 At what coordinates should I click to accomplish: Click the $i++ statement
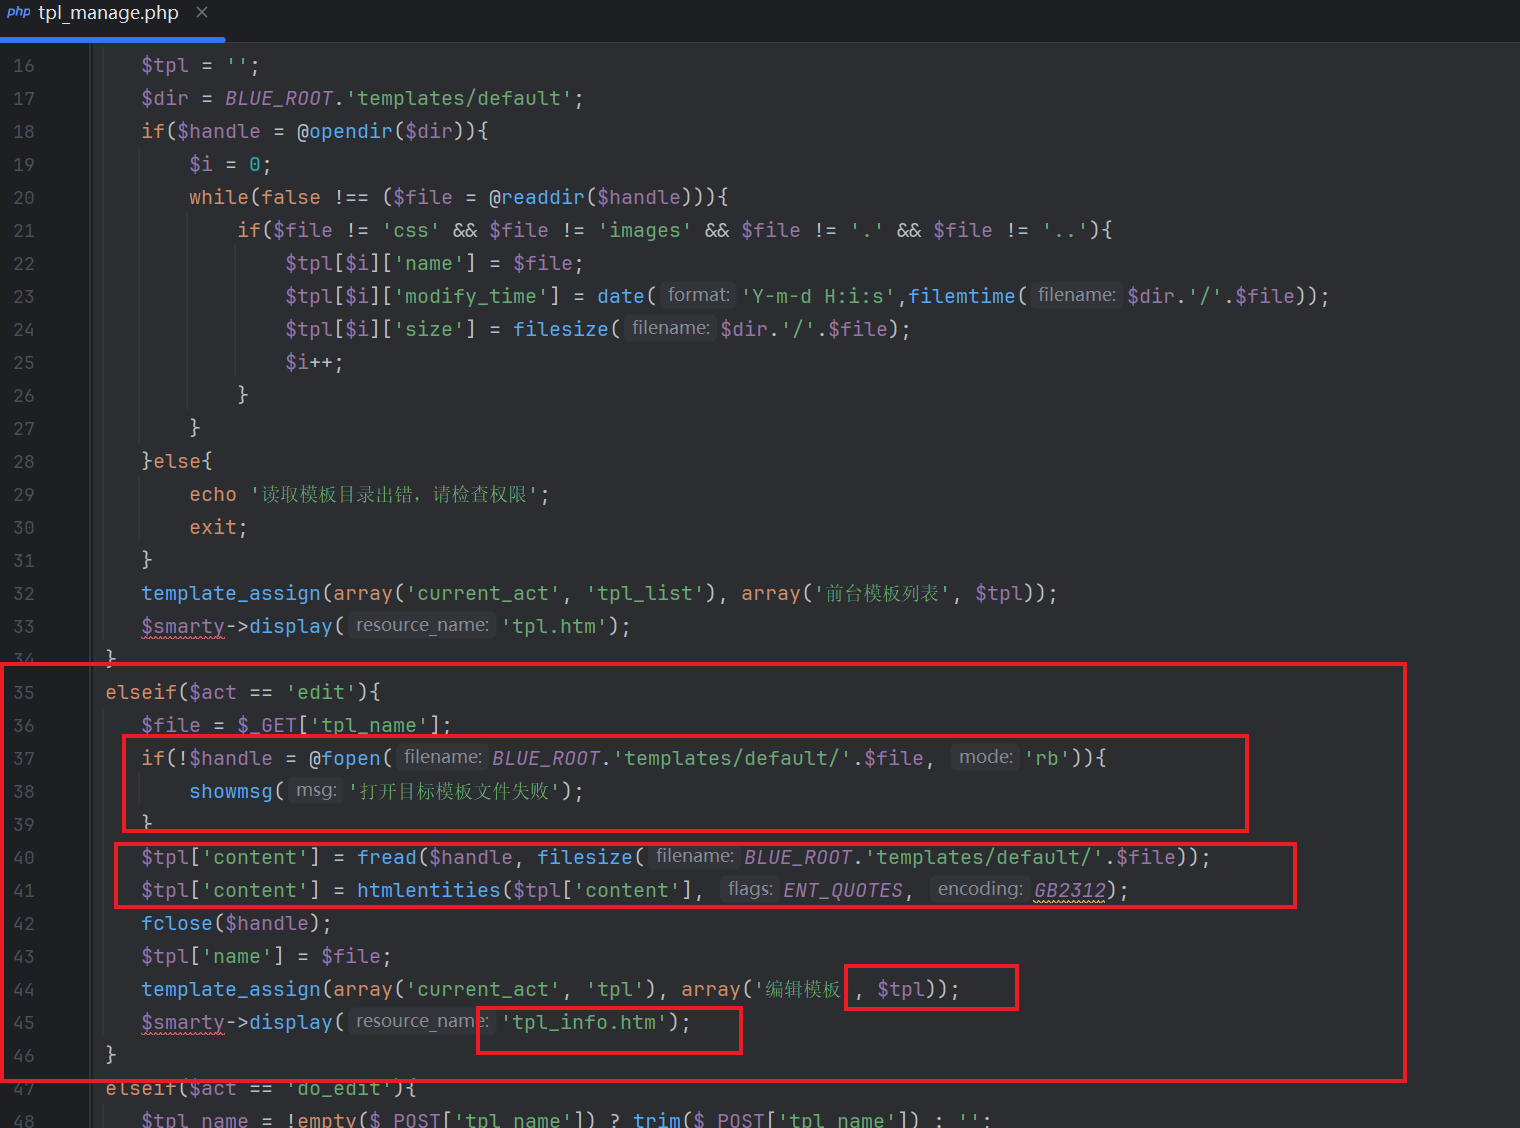point(314,362)
